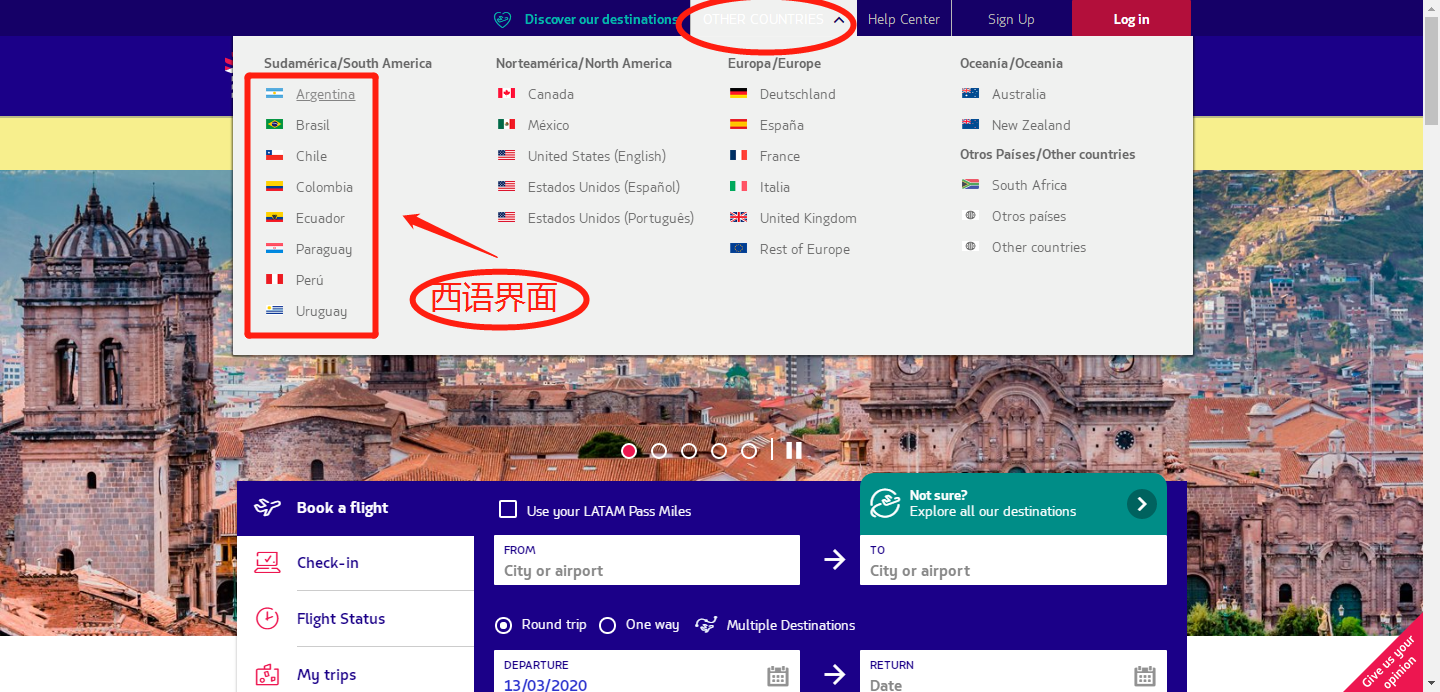
Task: Collapse the Other Countries dropdown
Action: click(839, 19)
